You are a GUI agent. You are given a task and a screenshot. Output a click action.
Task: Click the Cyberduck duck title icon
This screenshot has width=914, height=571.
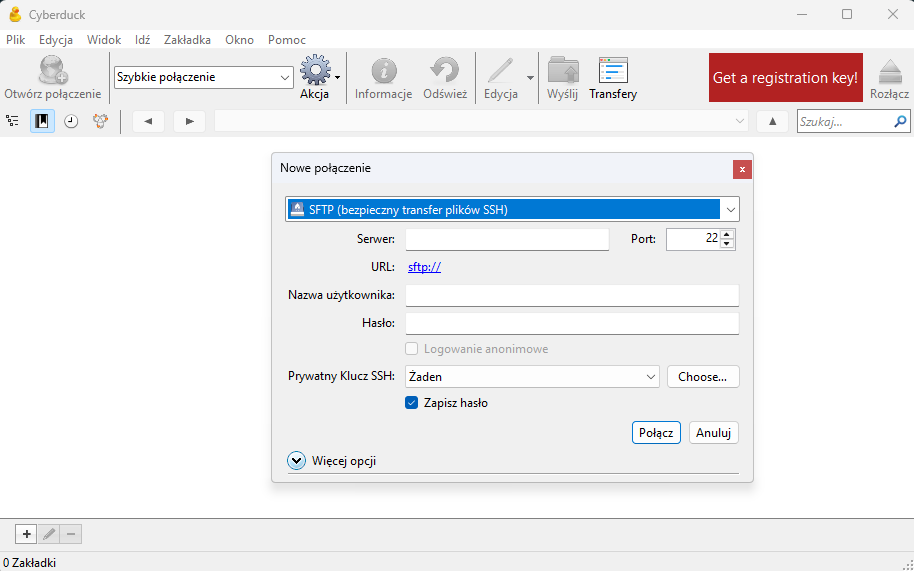click(x=15, y=15)
